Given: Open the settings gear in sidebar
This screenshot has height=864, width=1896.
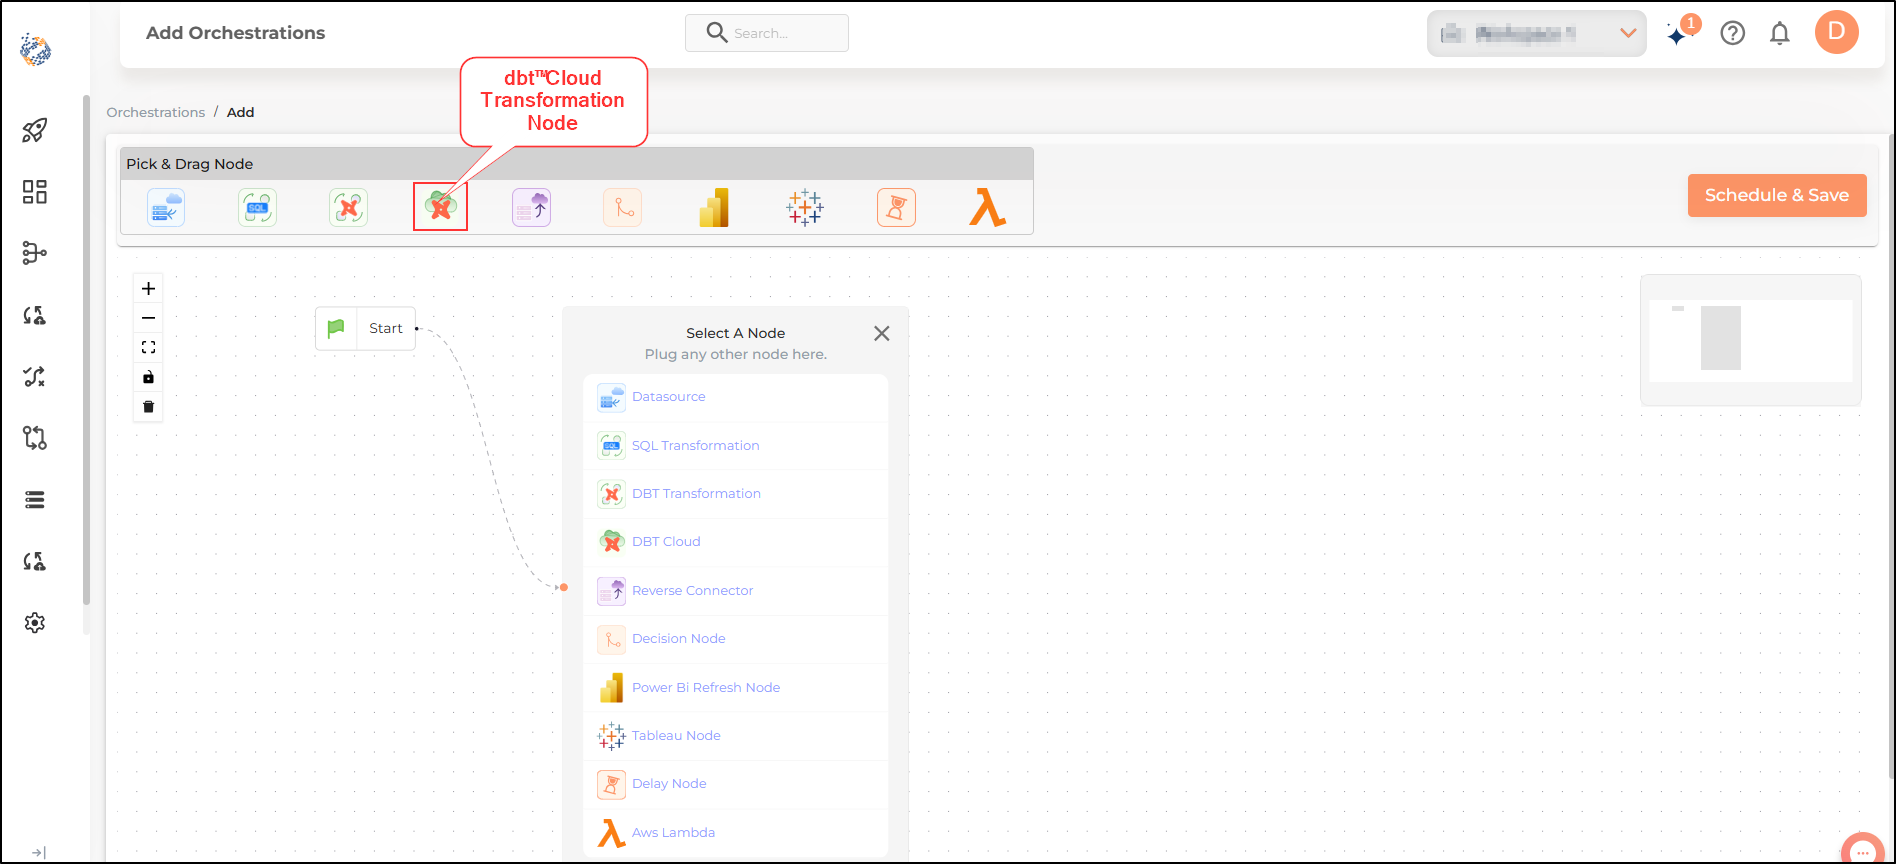Looking at the screenshot, I should (35, 623).
